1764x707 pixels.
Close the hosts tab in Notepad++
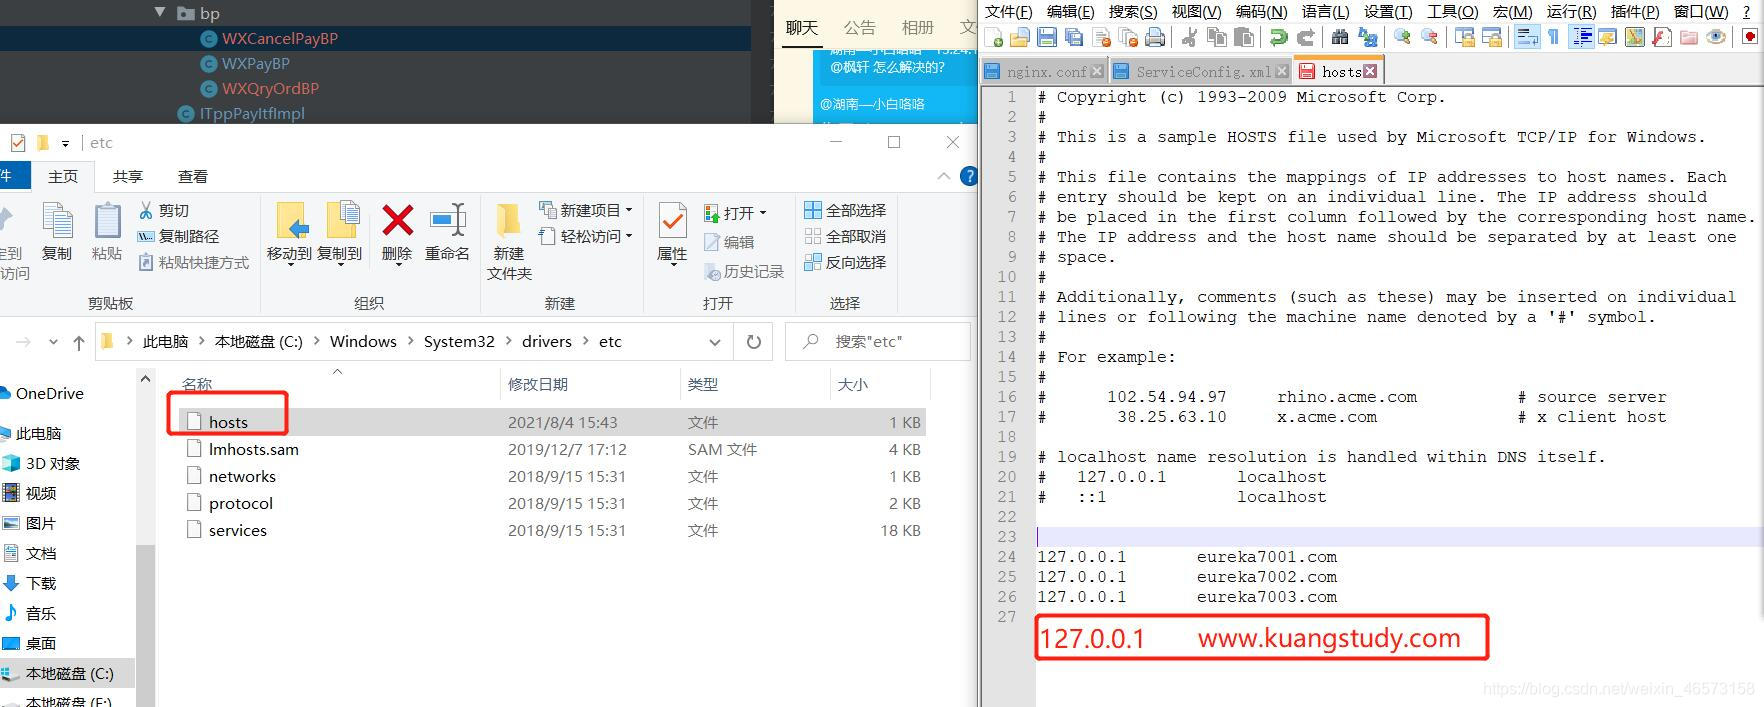pyautogui.click(x=1370, y=71)
